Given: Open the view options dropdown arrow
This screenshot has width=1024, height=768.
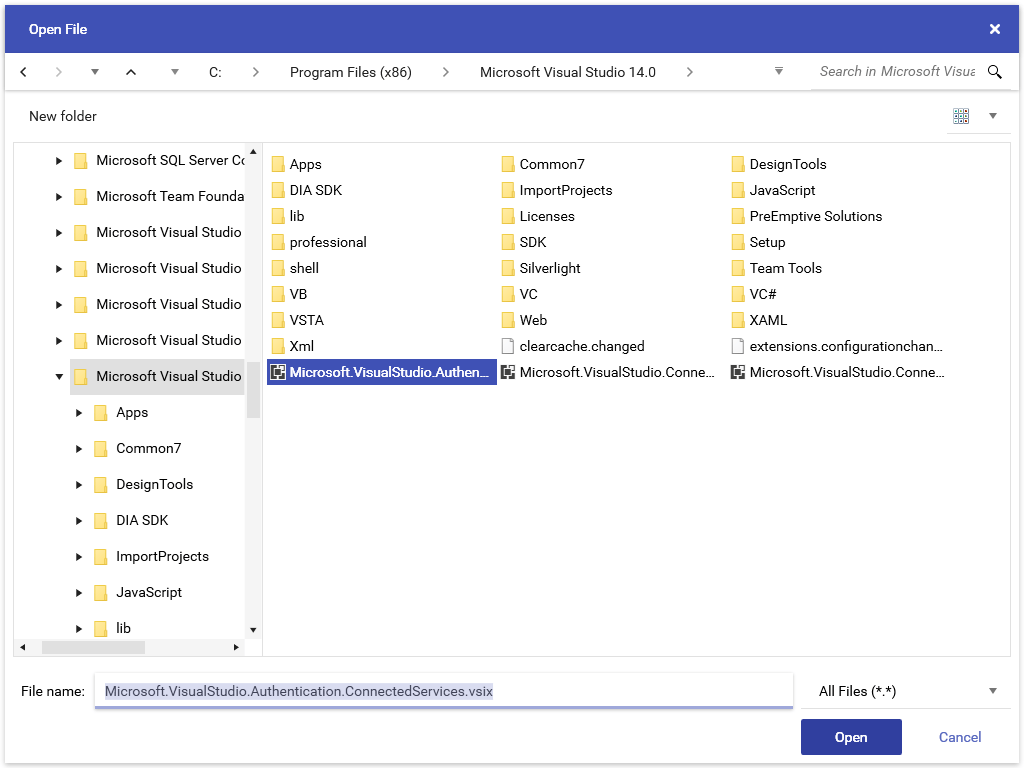Looking at the screenshot, I should tap(993, 116).
